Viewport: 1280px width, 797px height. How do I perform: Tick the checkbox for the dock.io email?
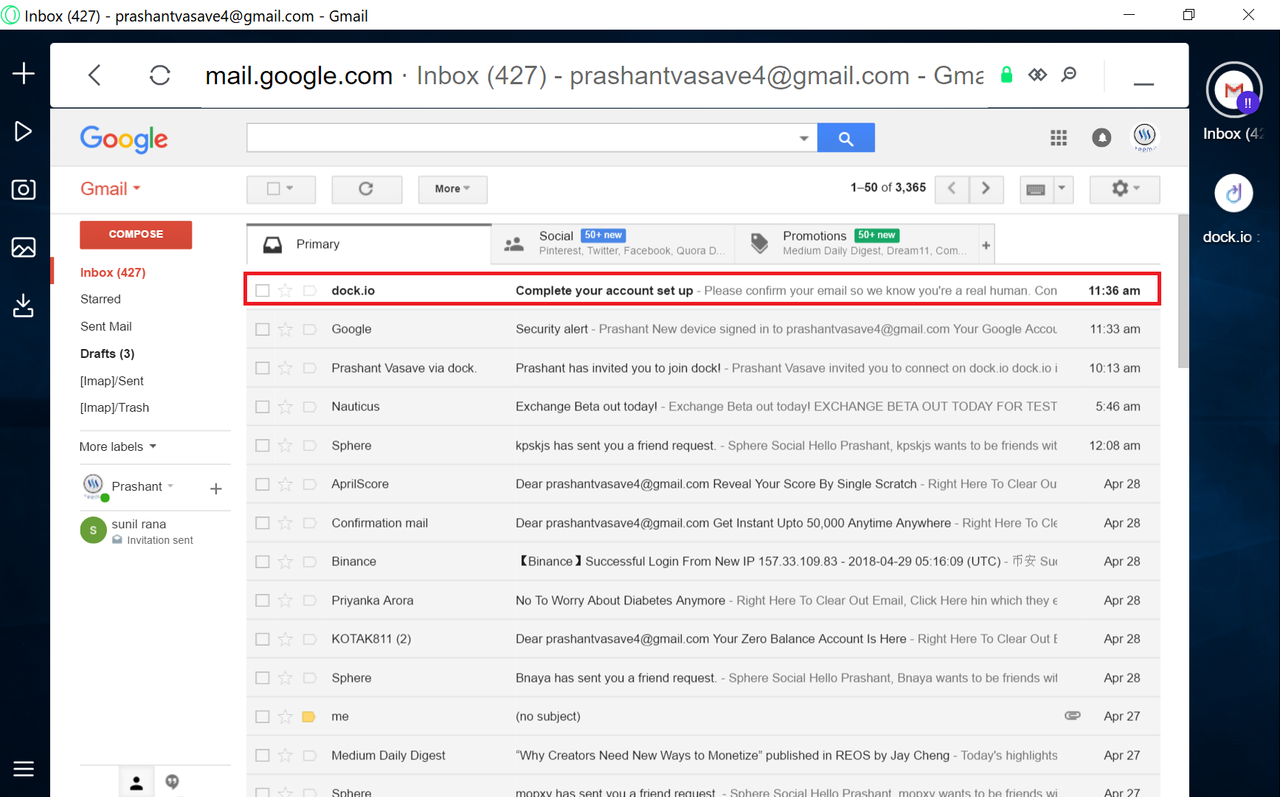[262, 291]
